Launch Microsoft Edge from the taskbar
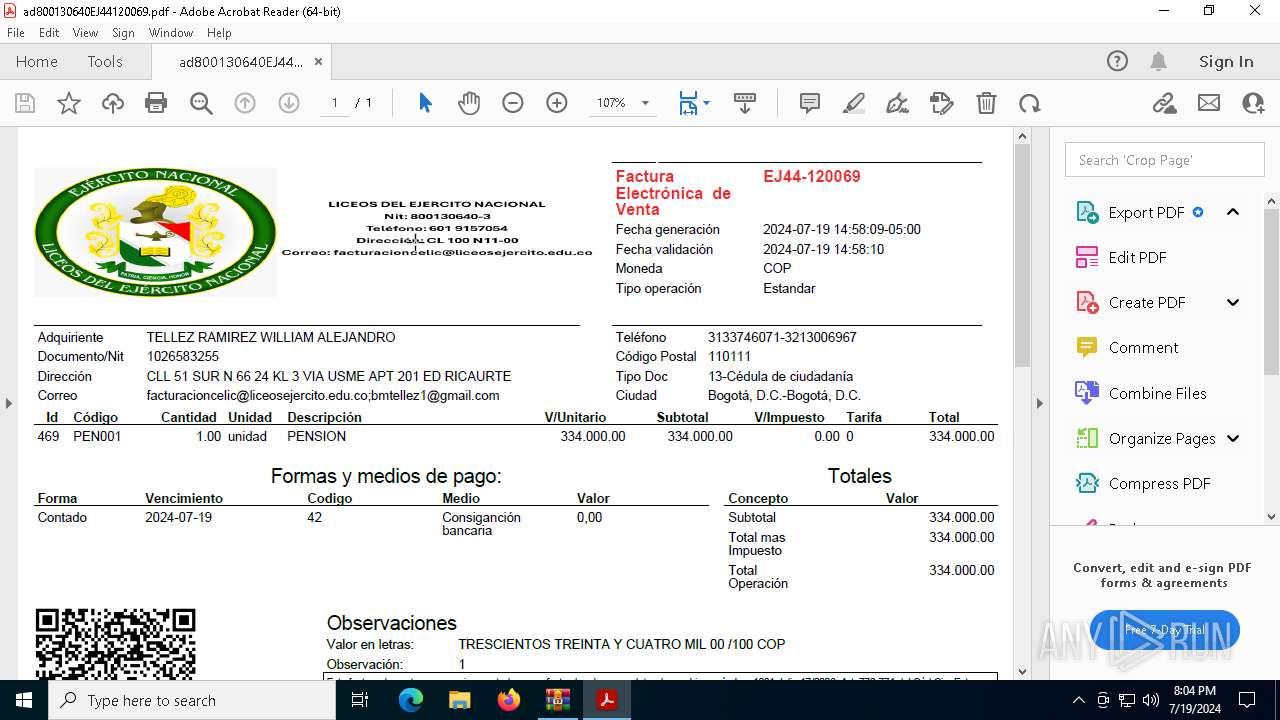 [411, 700]
